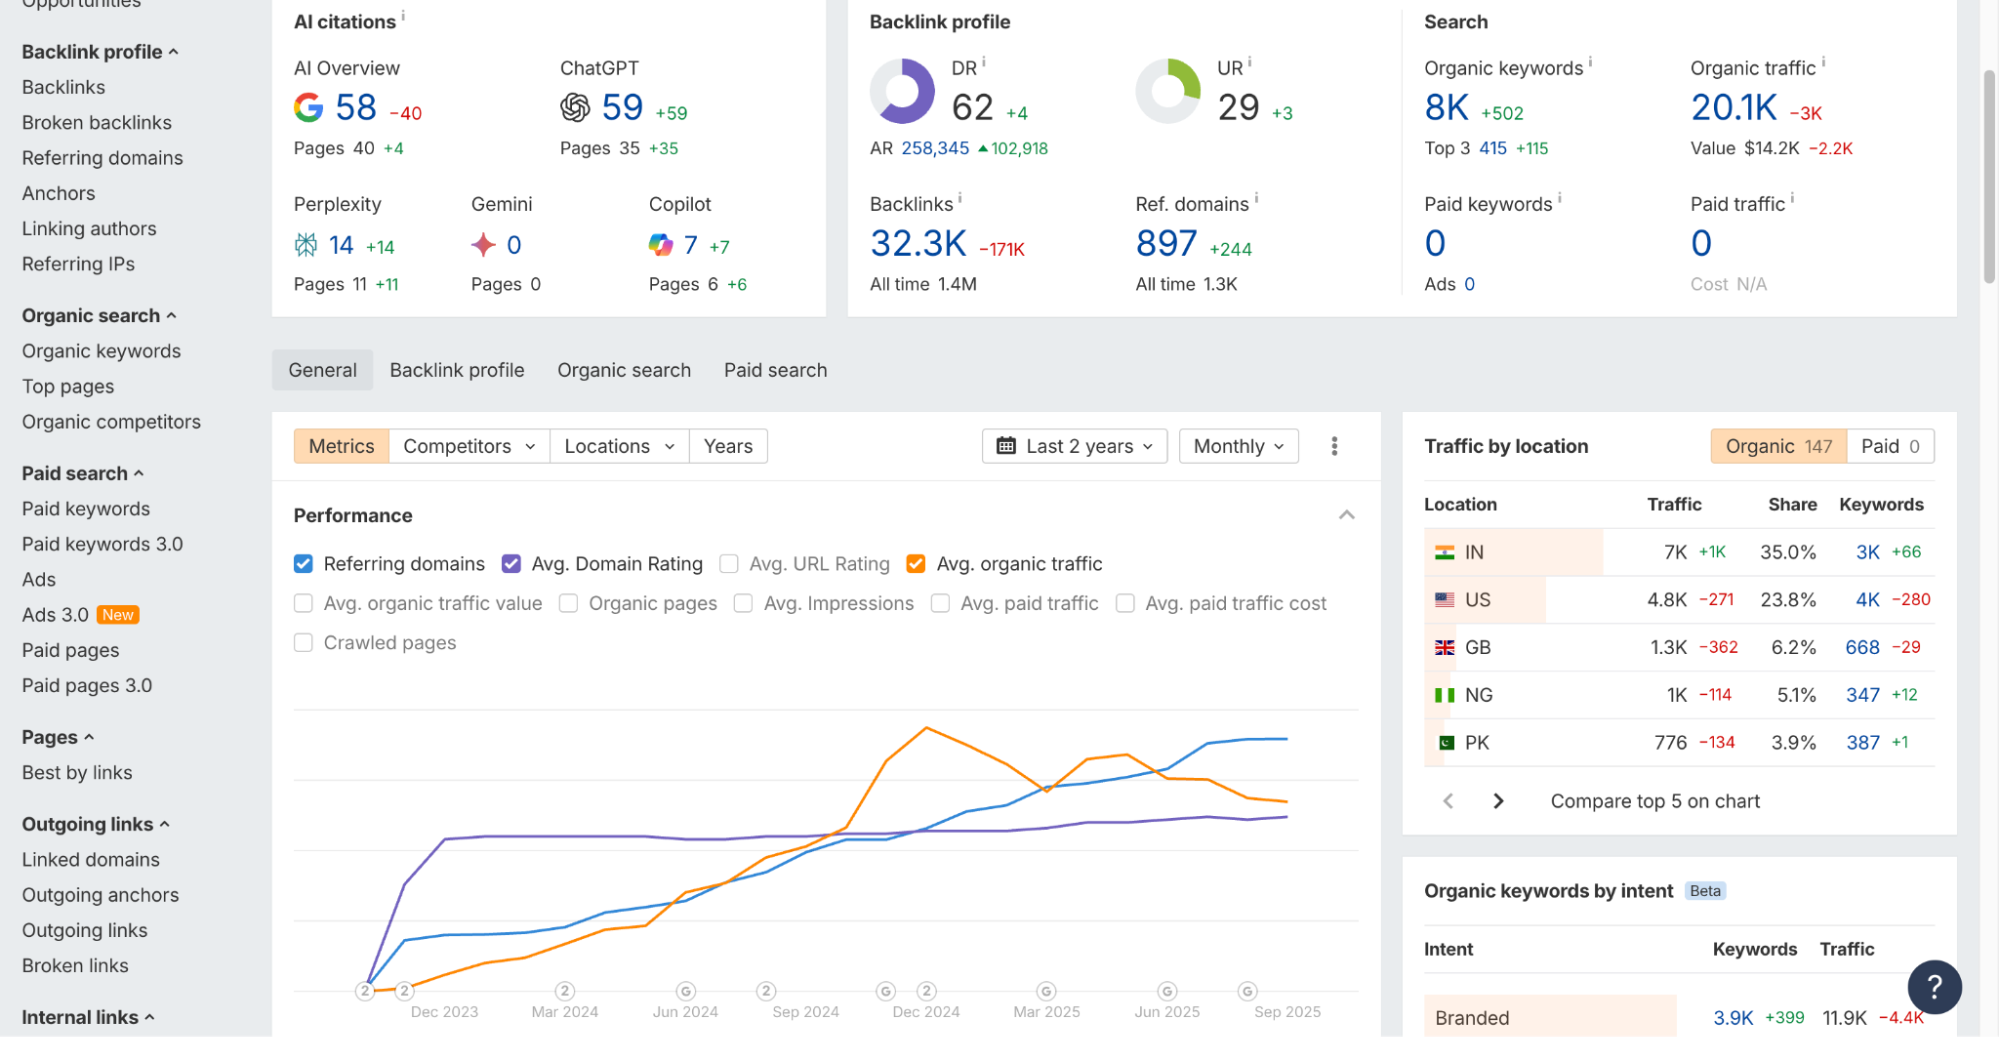
Task: Enable the Avg. URL Rating checkbox
Action: 729,563
